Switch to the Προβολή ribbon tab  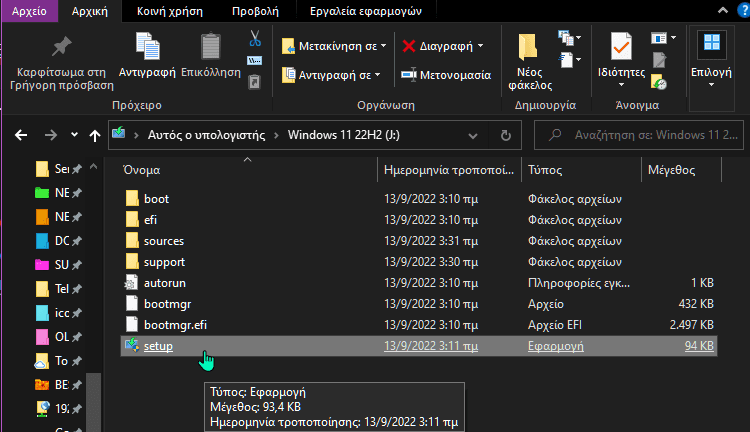(255, 11)
